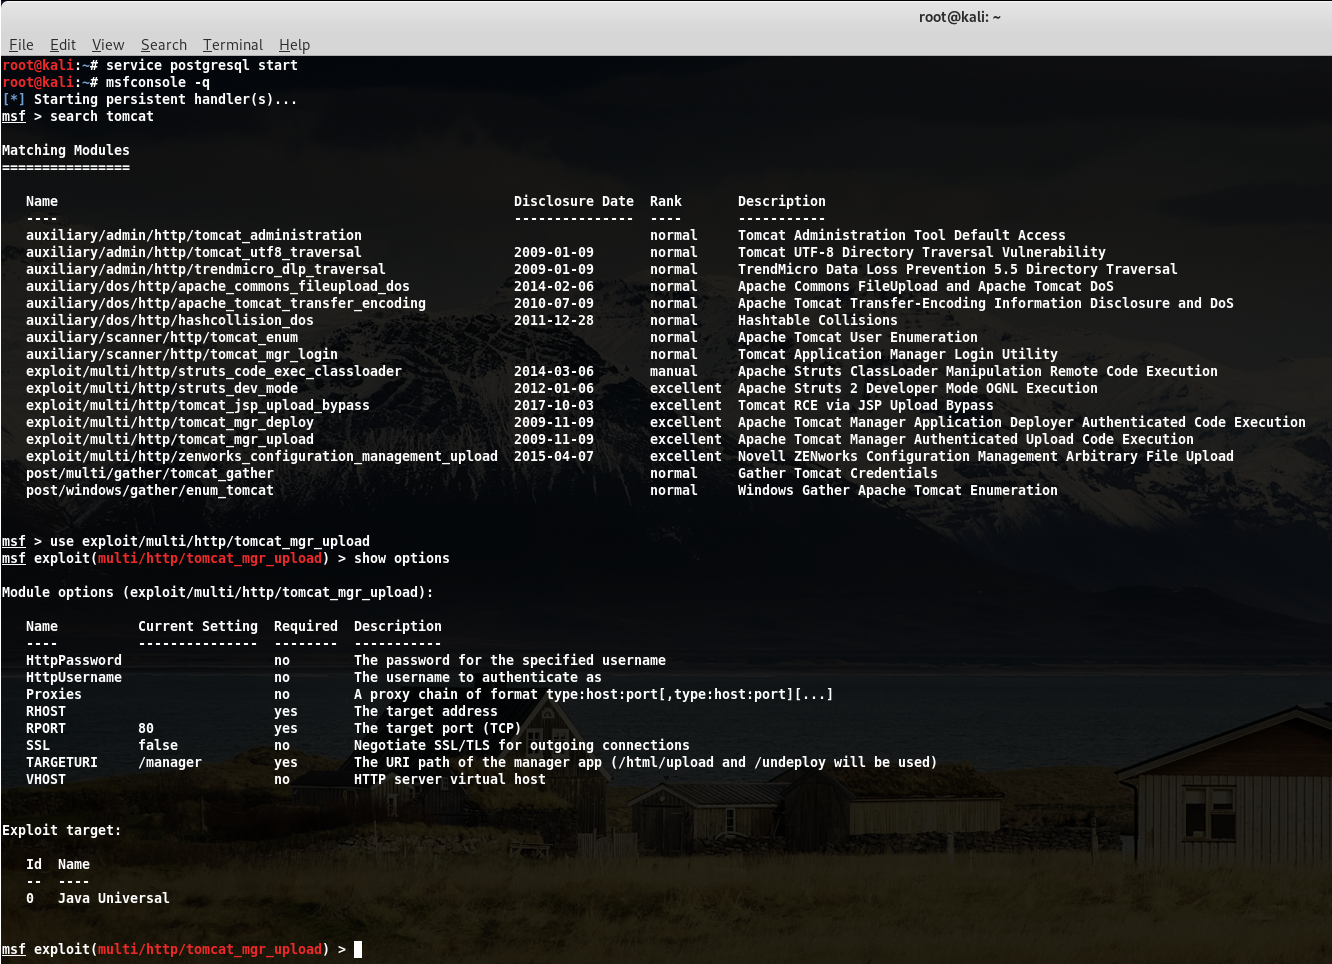Select module post/multi/gather/tomcat_gather

pyautogui.click(x=150, y=473)
